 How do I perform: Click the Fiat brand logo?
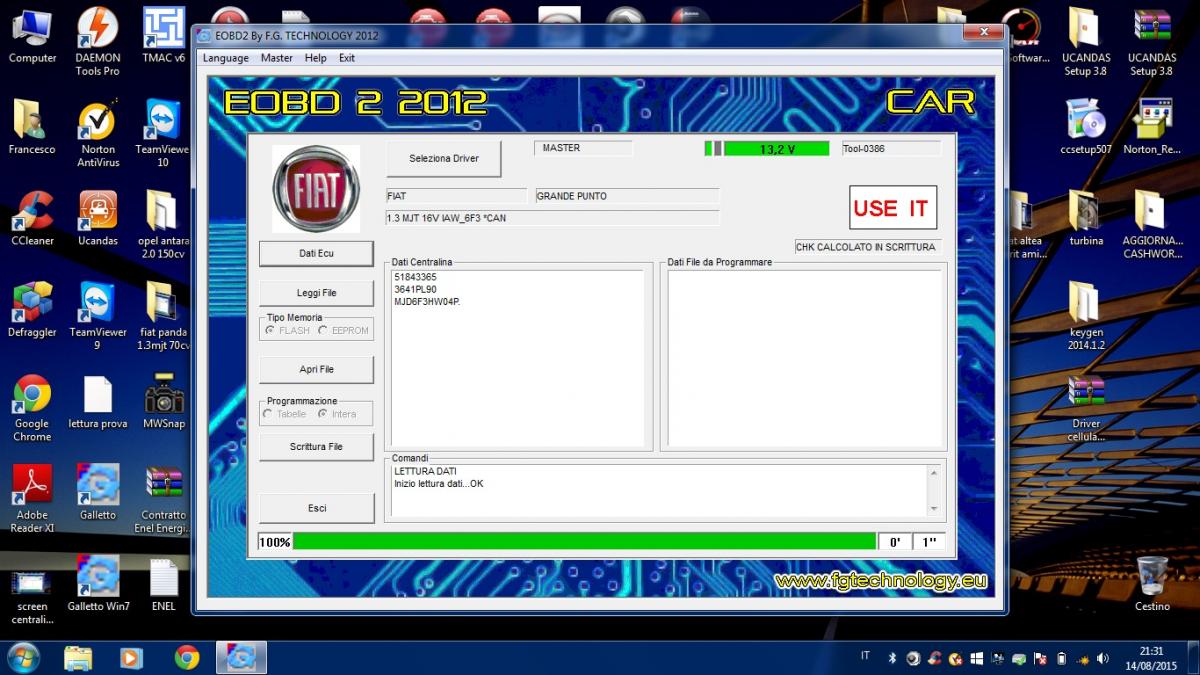point(316,188)
